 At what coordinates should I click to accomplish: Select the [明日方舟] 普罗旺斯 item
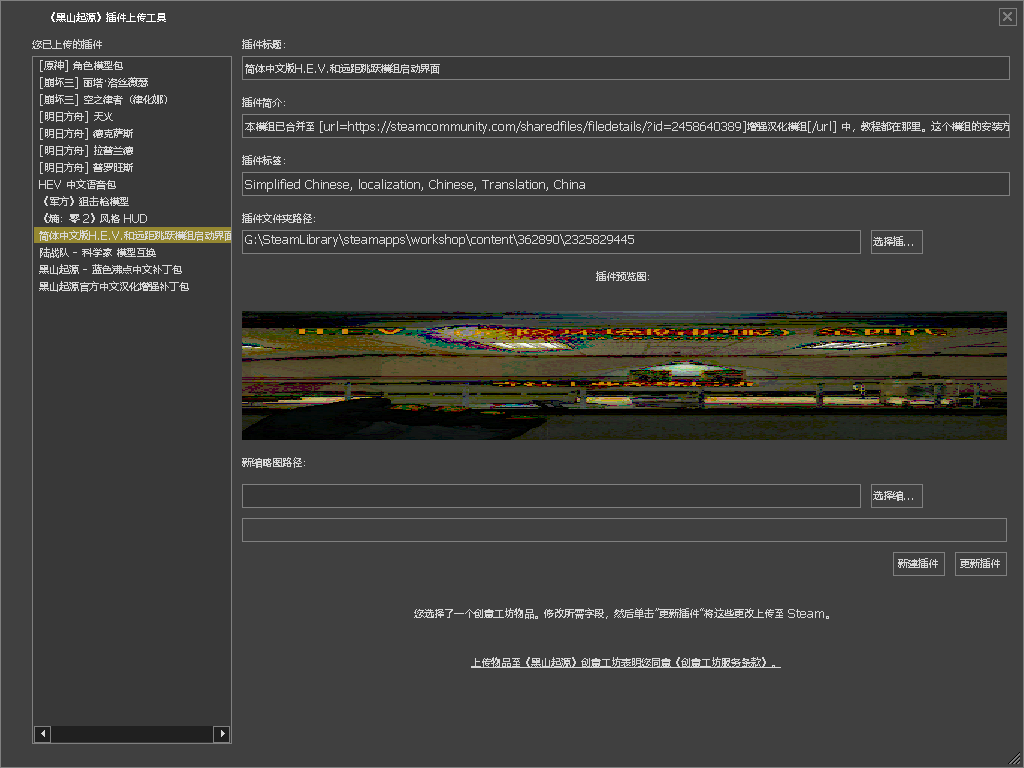pyautogui.click(x=132, y=167)
